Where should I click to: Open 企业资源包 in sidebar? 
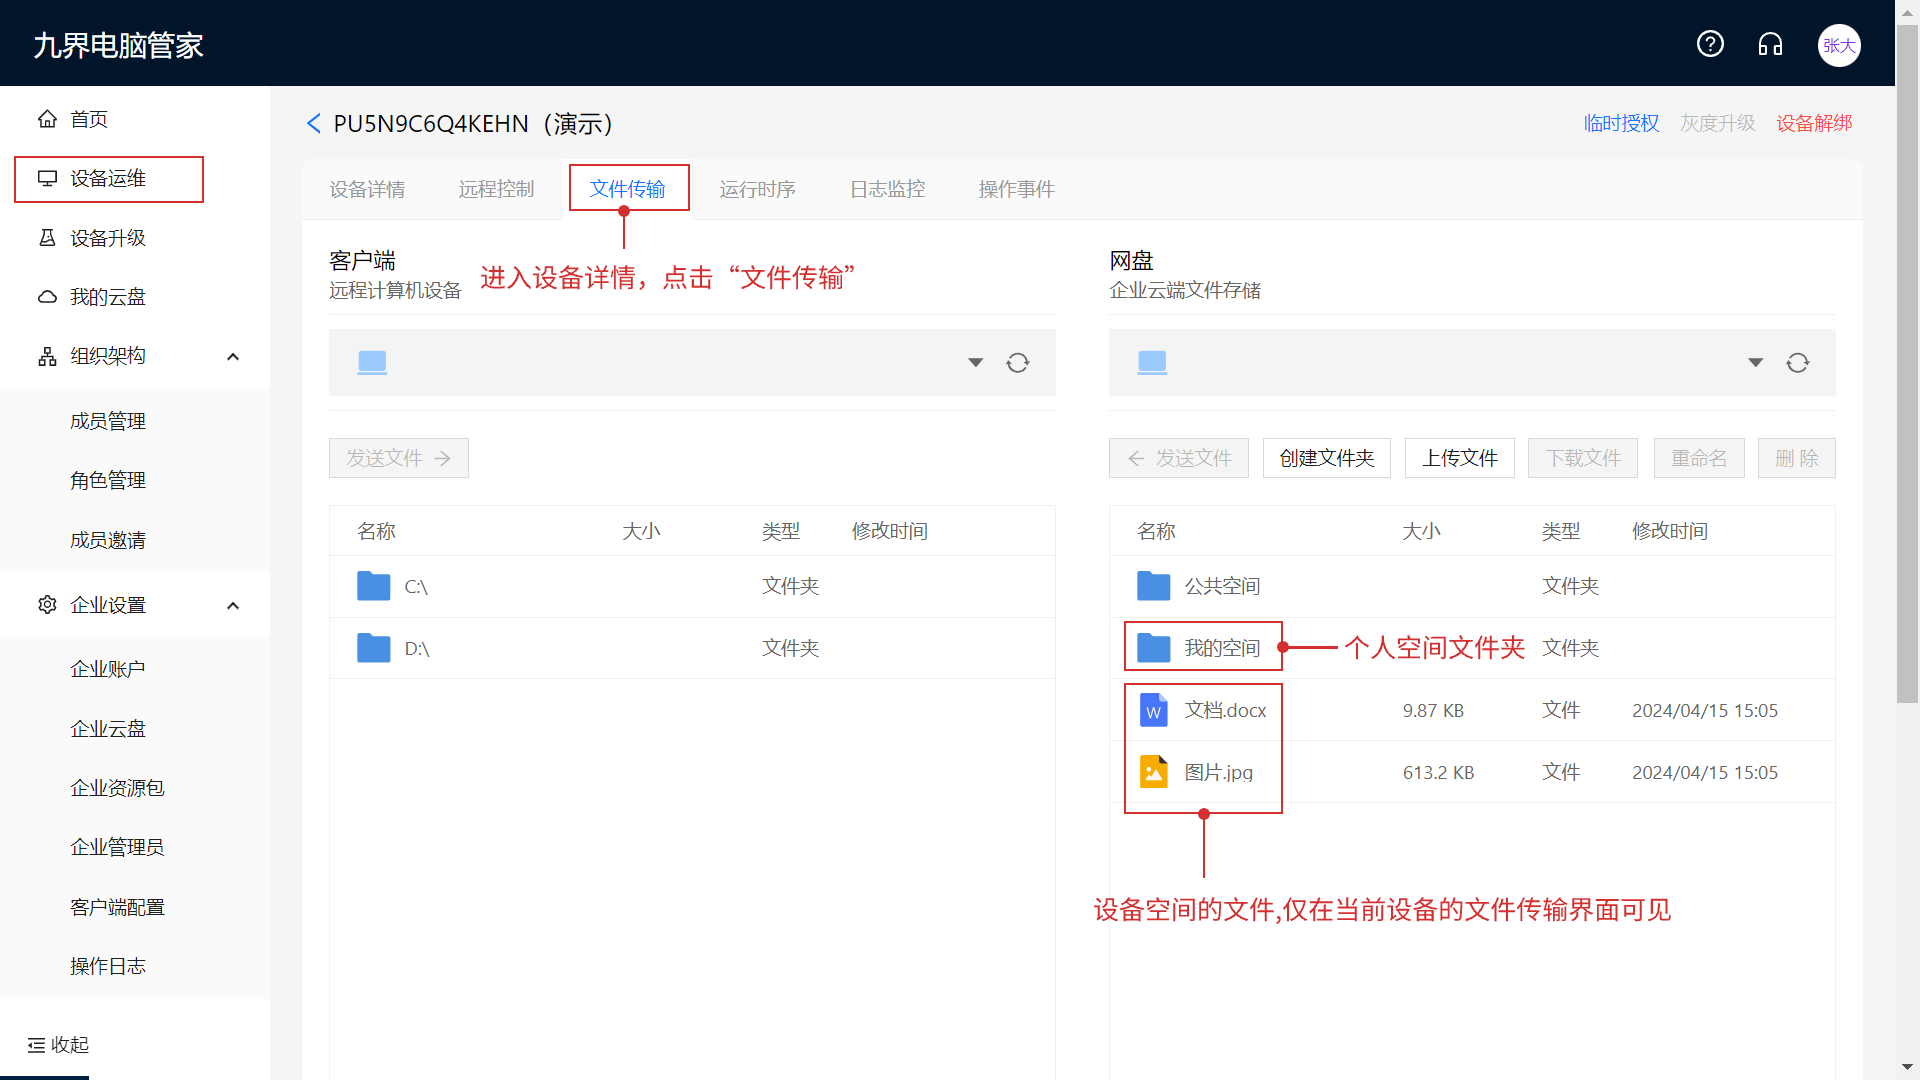point(117,788)
